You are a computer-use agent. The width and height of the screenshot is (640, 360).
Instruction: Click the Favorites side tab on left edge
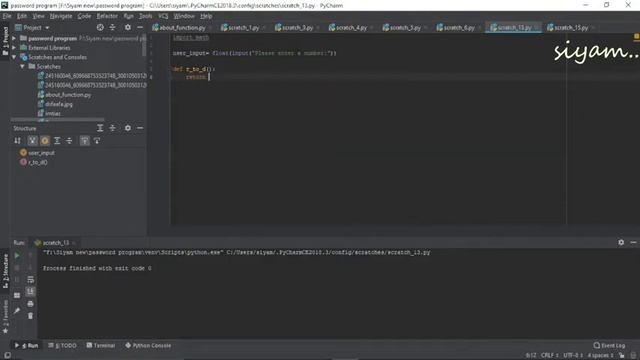5,316
